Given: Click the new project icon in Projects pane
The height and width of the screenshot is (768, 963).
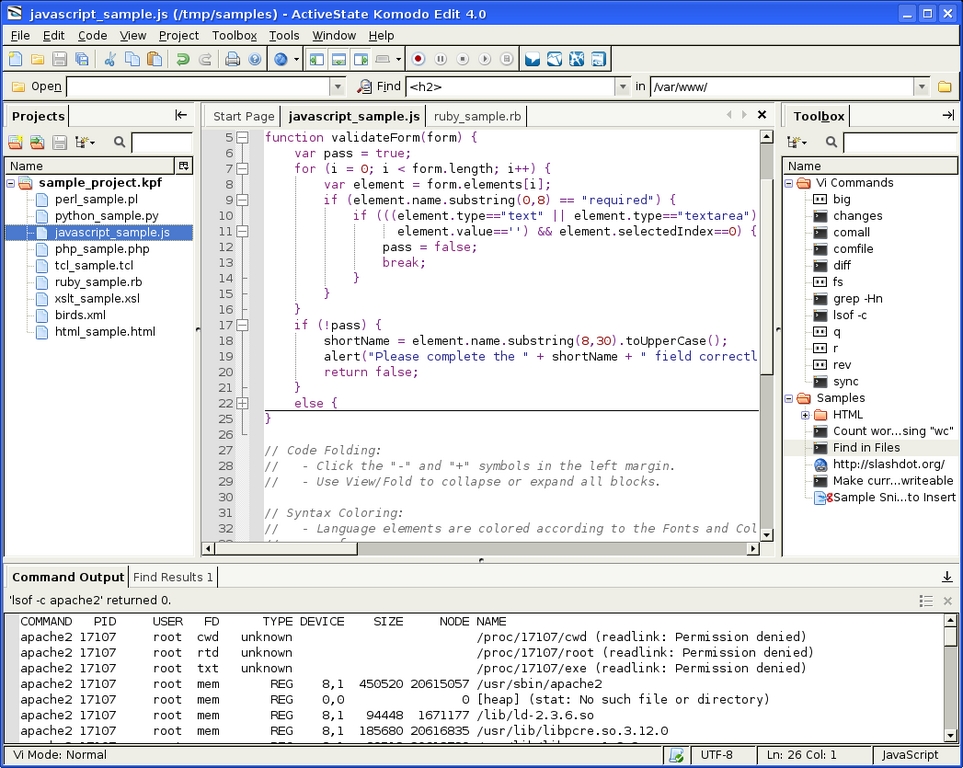Looking at the screenshot, I should point(16,143).
